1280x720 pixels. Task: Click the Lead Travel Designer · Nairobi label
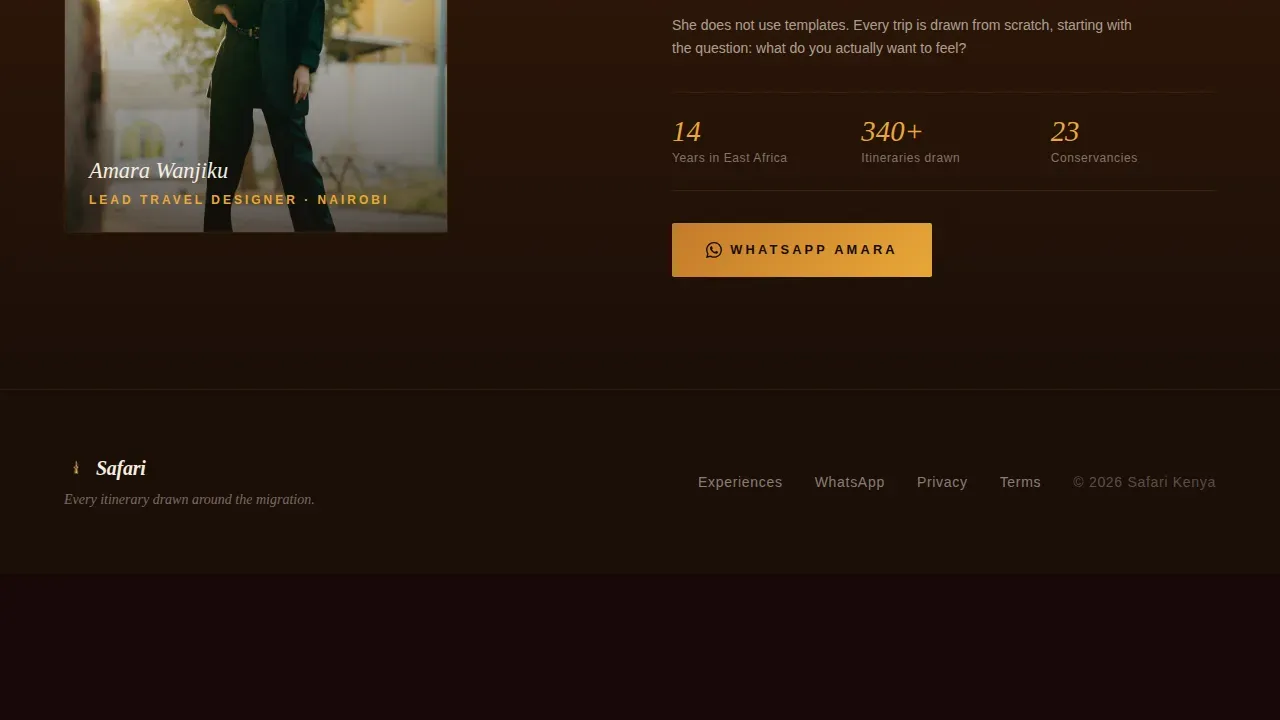[238, 200]
